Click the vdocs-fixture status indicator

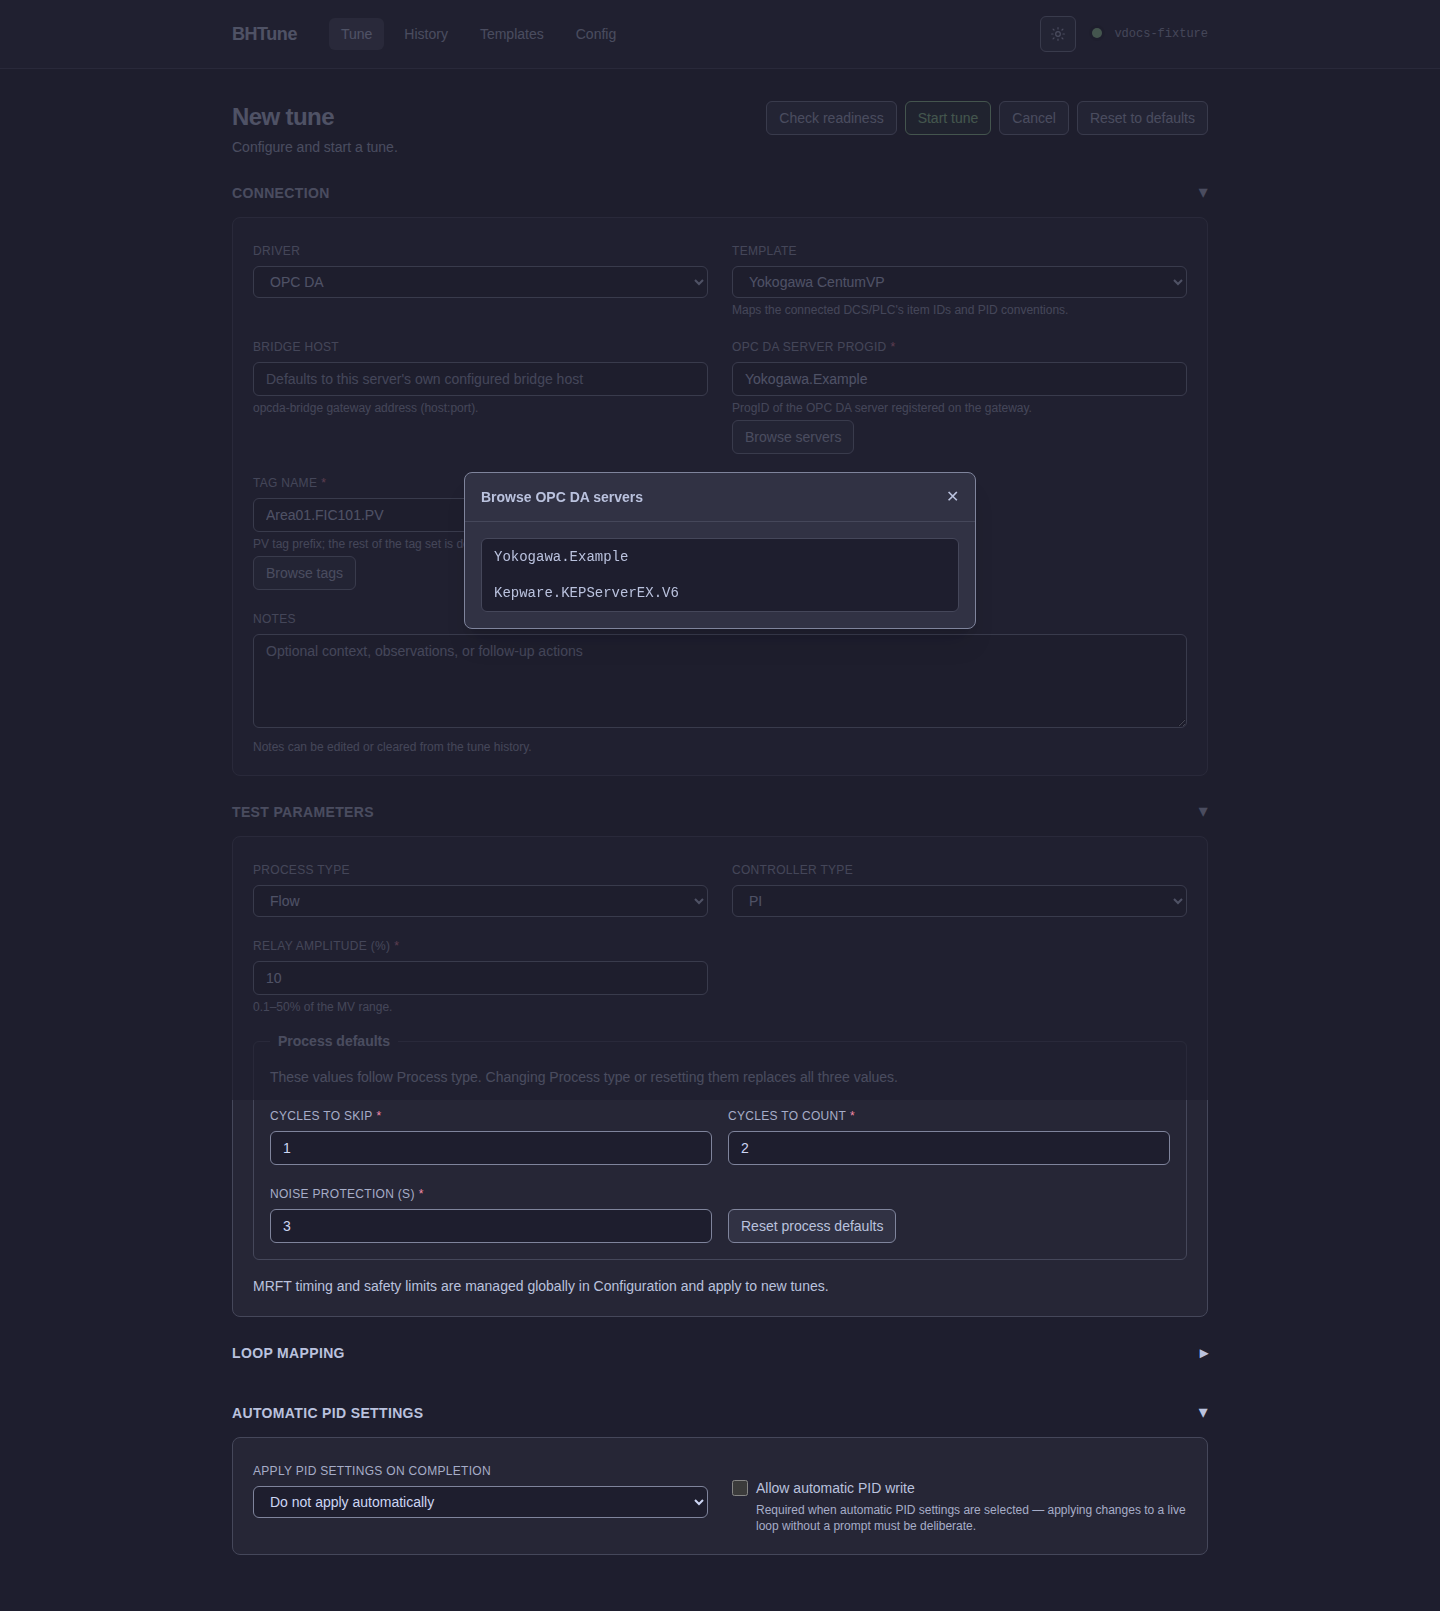(1150, 33)
